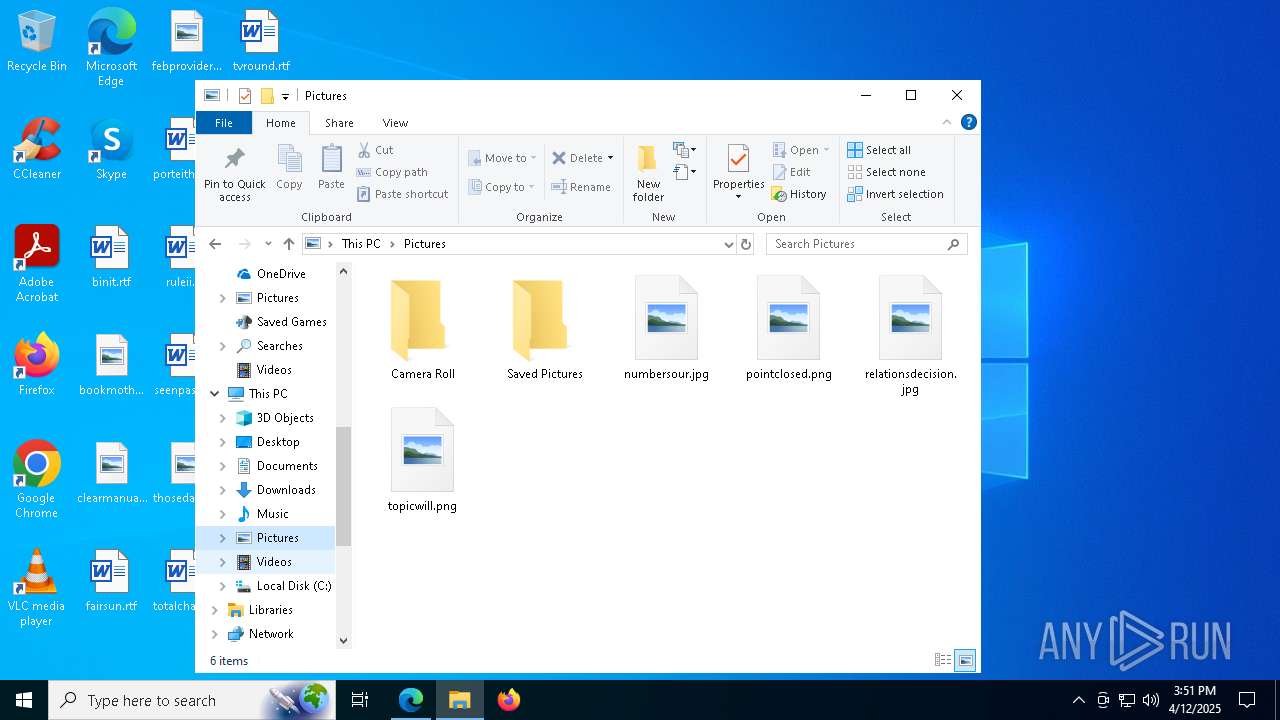Switch to the View ribbon tab
Screen dimensions: 1280x720
point(395,123)
